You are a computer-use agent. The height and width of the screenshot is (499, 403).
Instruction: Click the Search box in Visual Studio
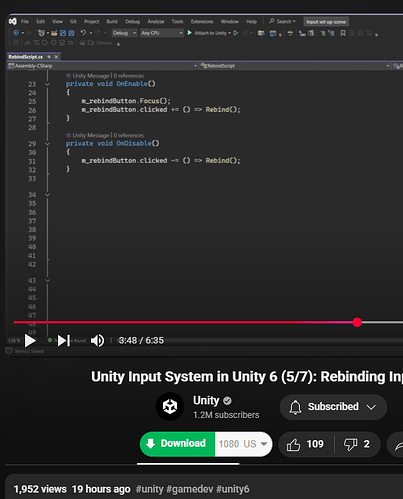282,21
